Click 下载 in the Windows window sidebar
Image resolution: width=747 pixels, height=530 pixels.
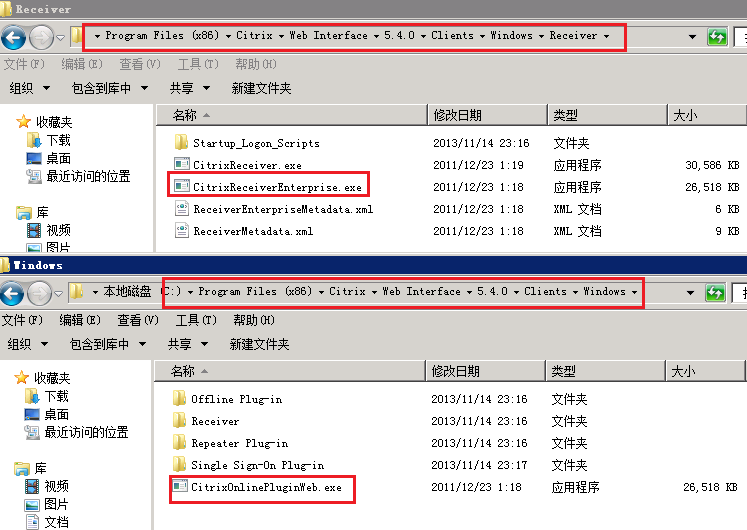57,396
